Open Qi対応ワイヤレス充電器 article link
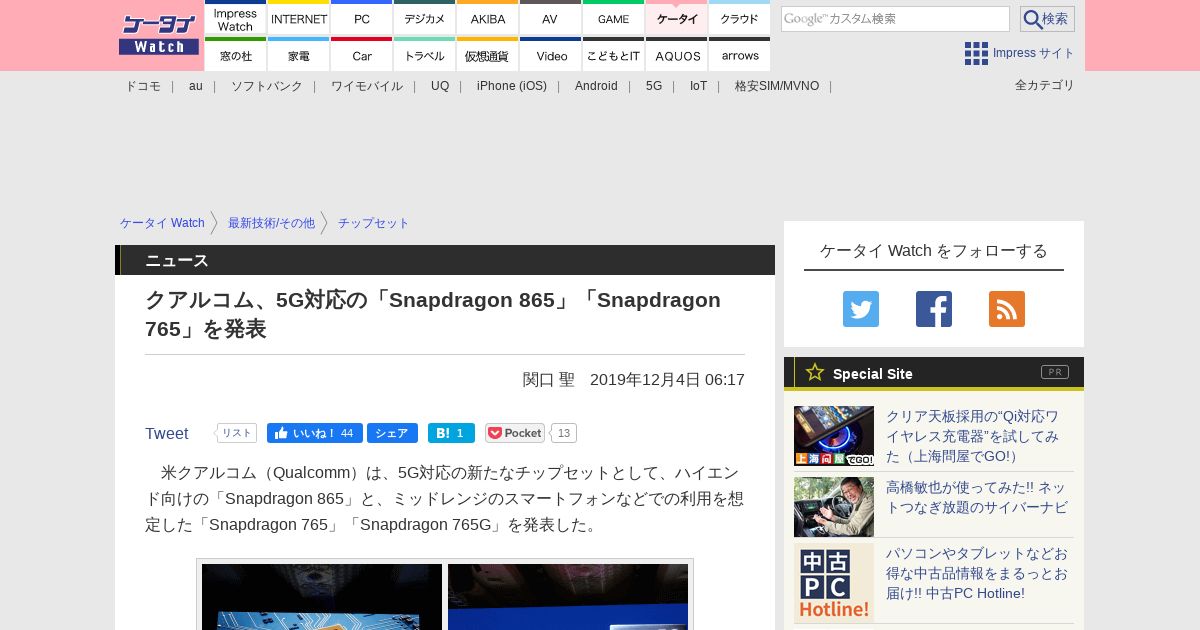 click(973, 436)
